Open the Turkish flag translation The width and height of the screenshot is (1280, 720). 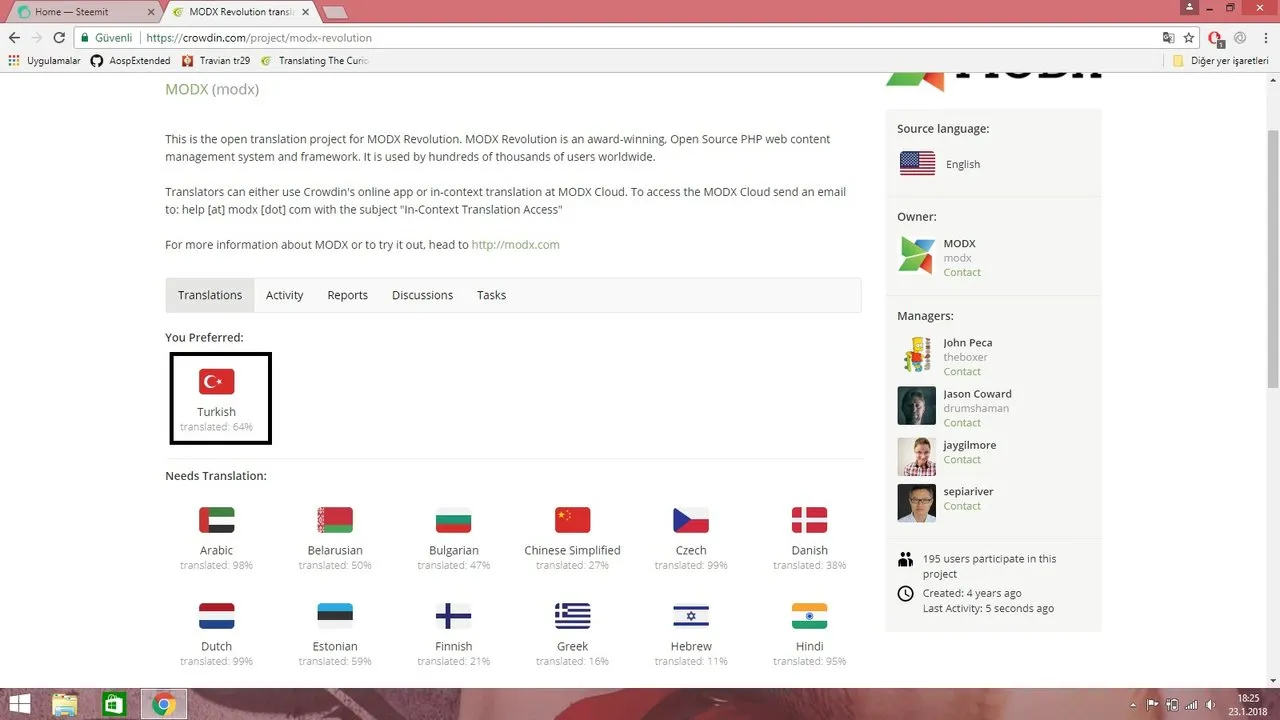point(217,381)
